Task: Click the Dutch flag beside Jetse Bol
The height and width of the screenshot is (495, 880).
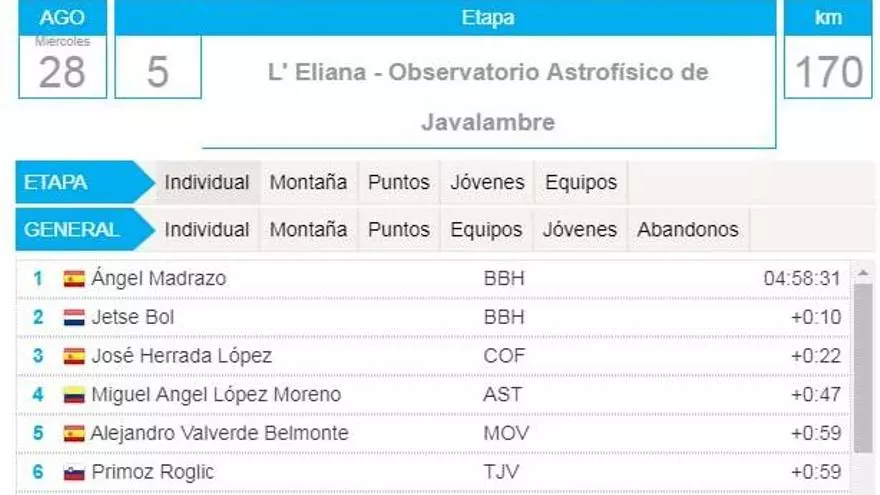Action: (x=74, y=318)
